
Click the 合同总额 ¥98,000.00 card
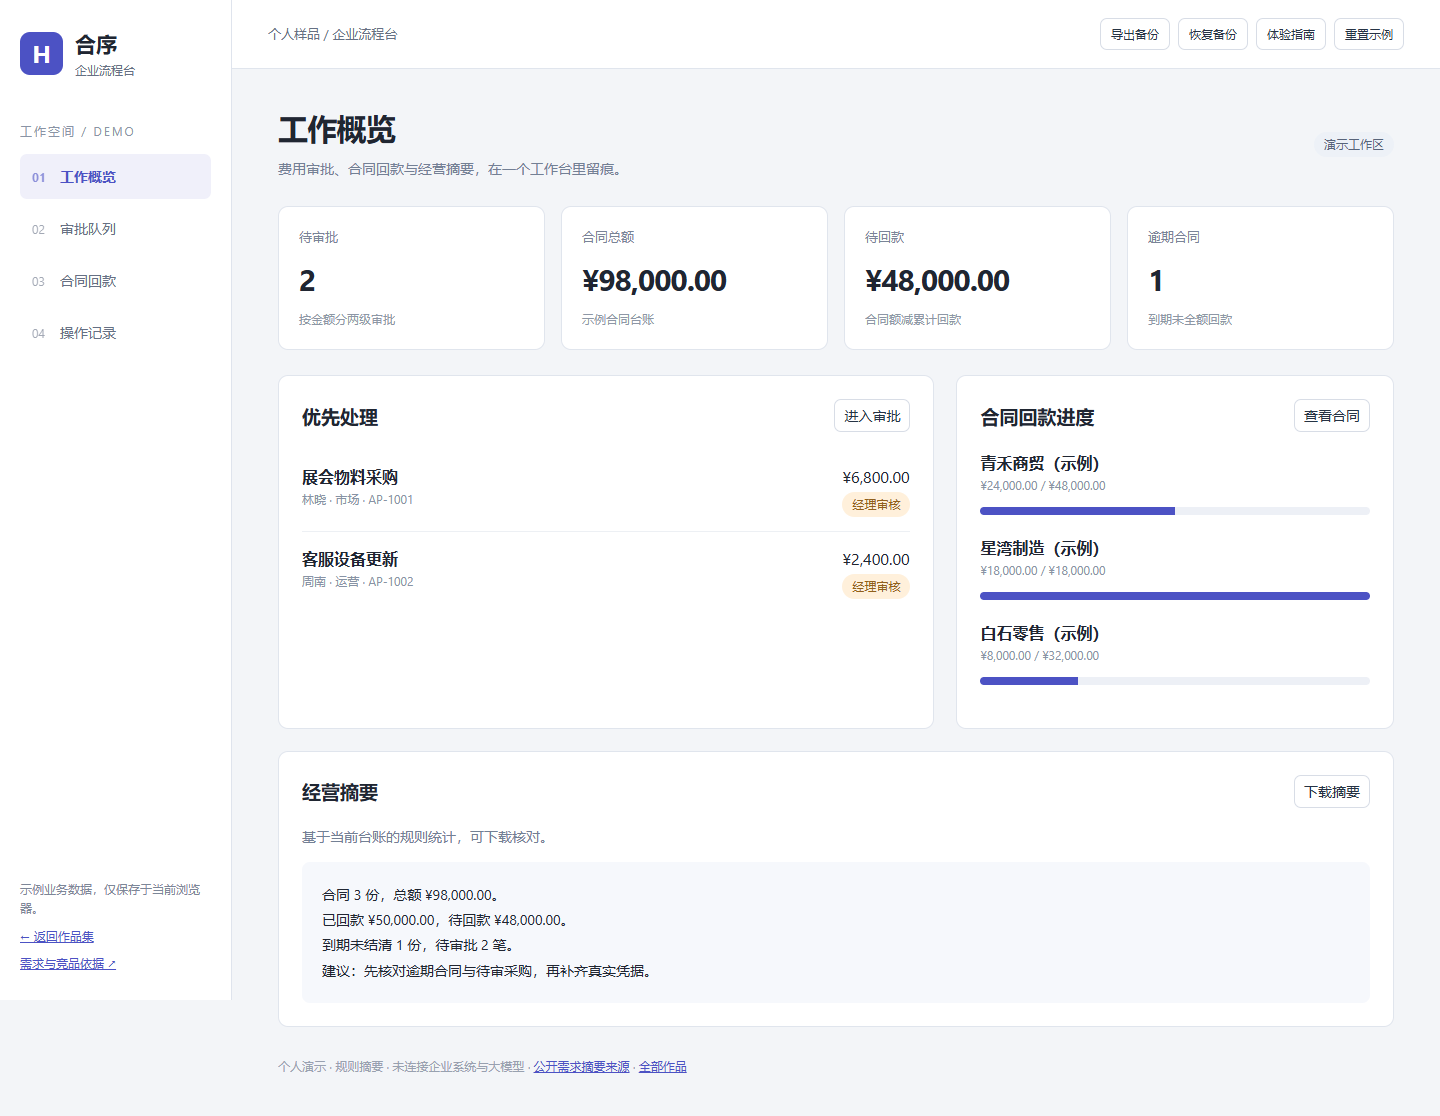pos(694,278)
